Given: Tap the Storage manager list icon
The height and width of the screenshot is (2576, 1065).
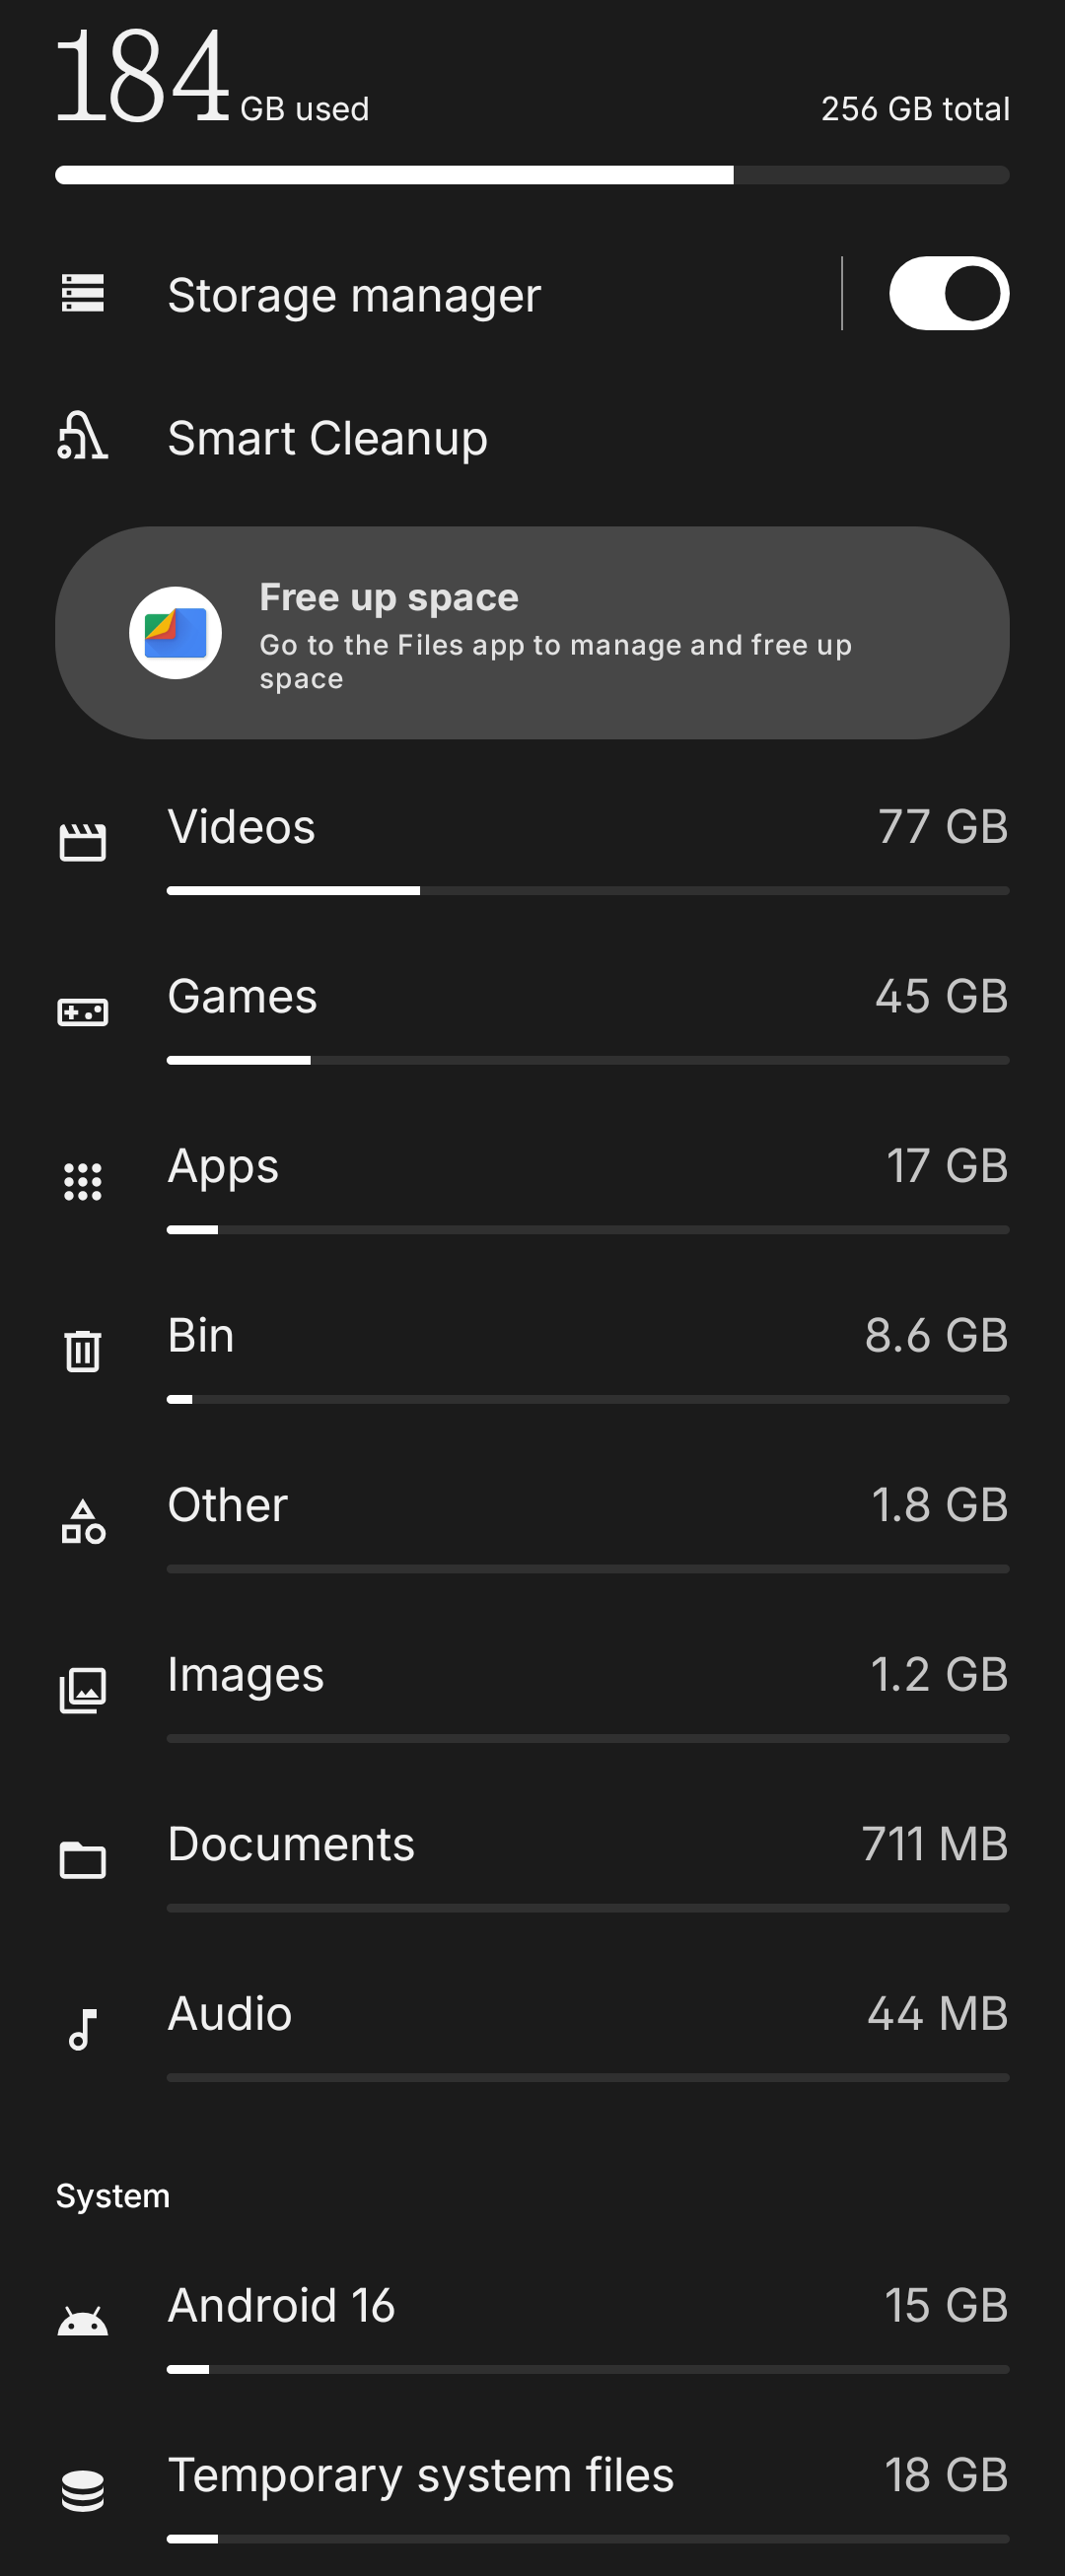Looking at the screenshot, I should [x=83, y=293].
